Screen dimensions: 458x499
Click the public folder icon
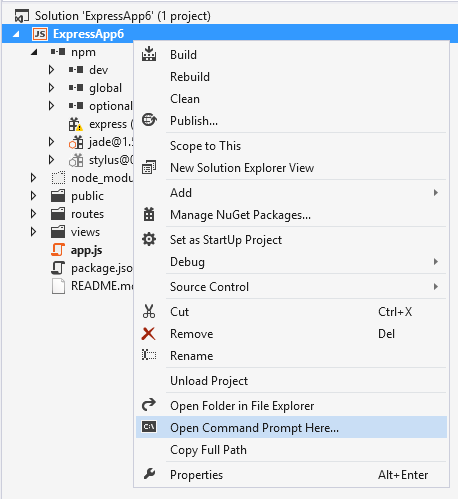tap(58, 196)
